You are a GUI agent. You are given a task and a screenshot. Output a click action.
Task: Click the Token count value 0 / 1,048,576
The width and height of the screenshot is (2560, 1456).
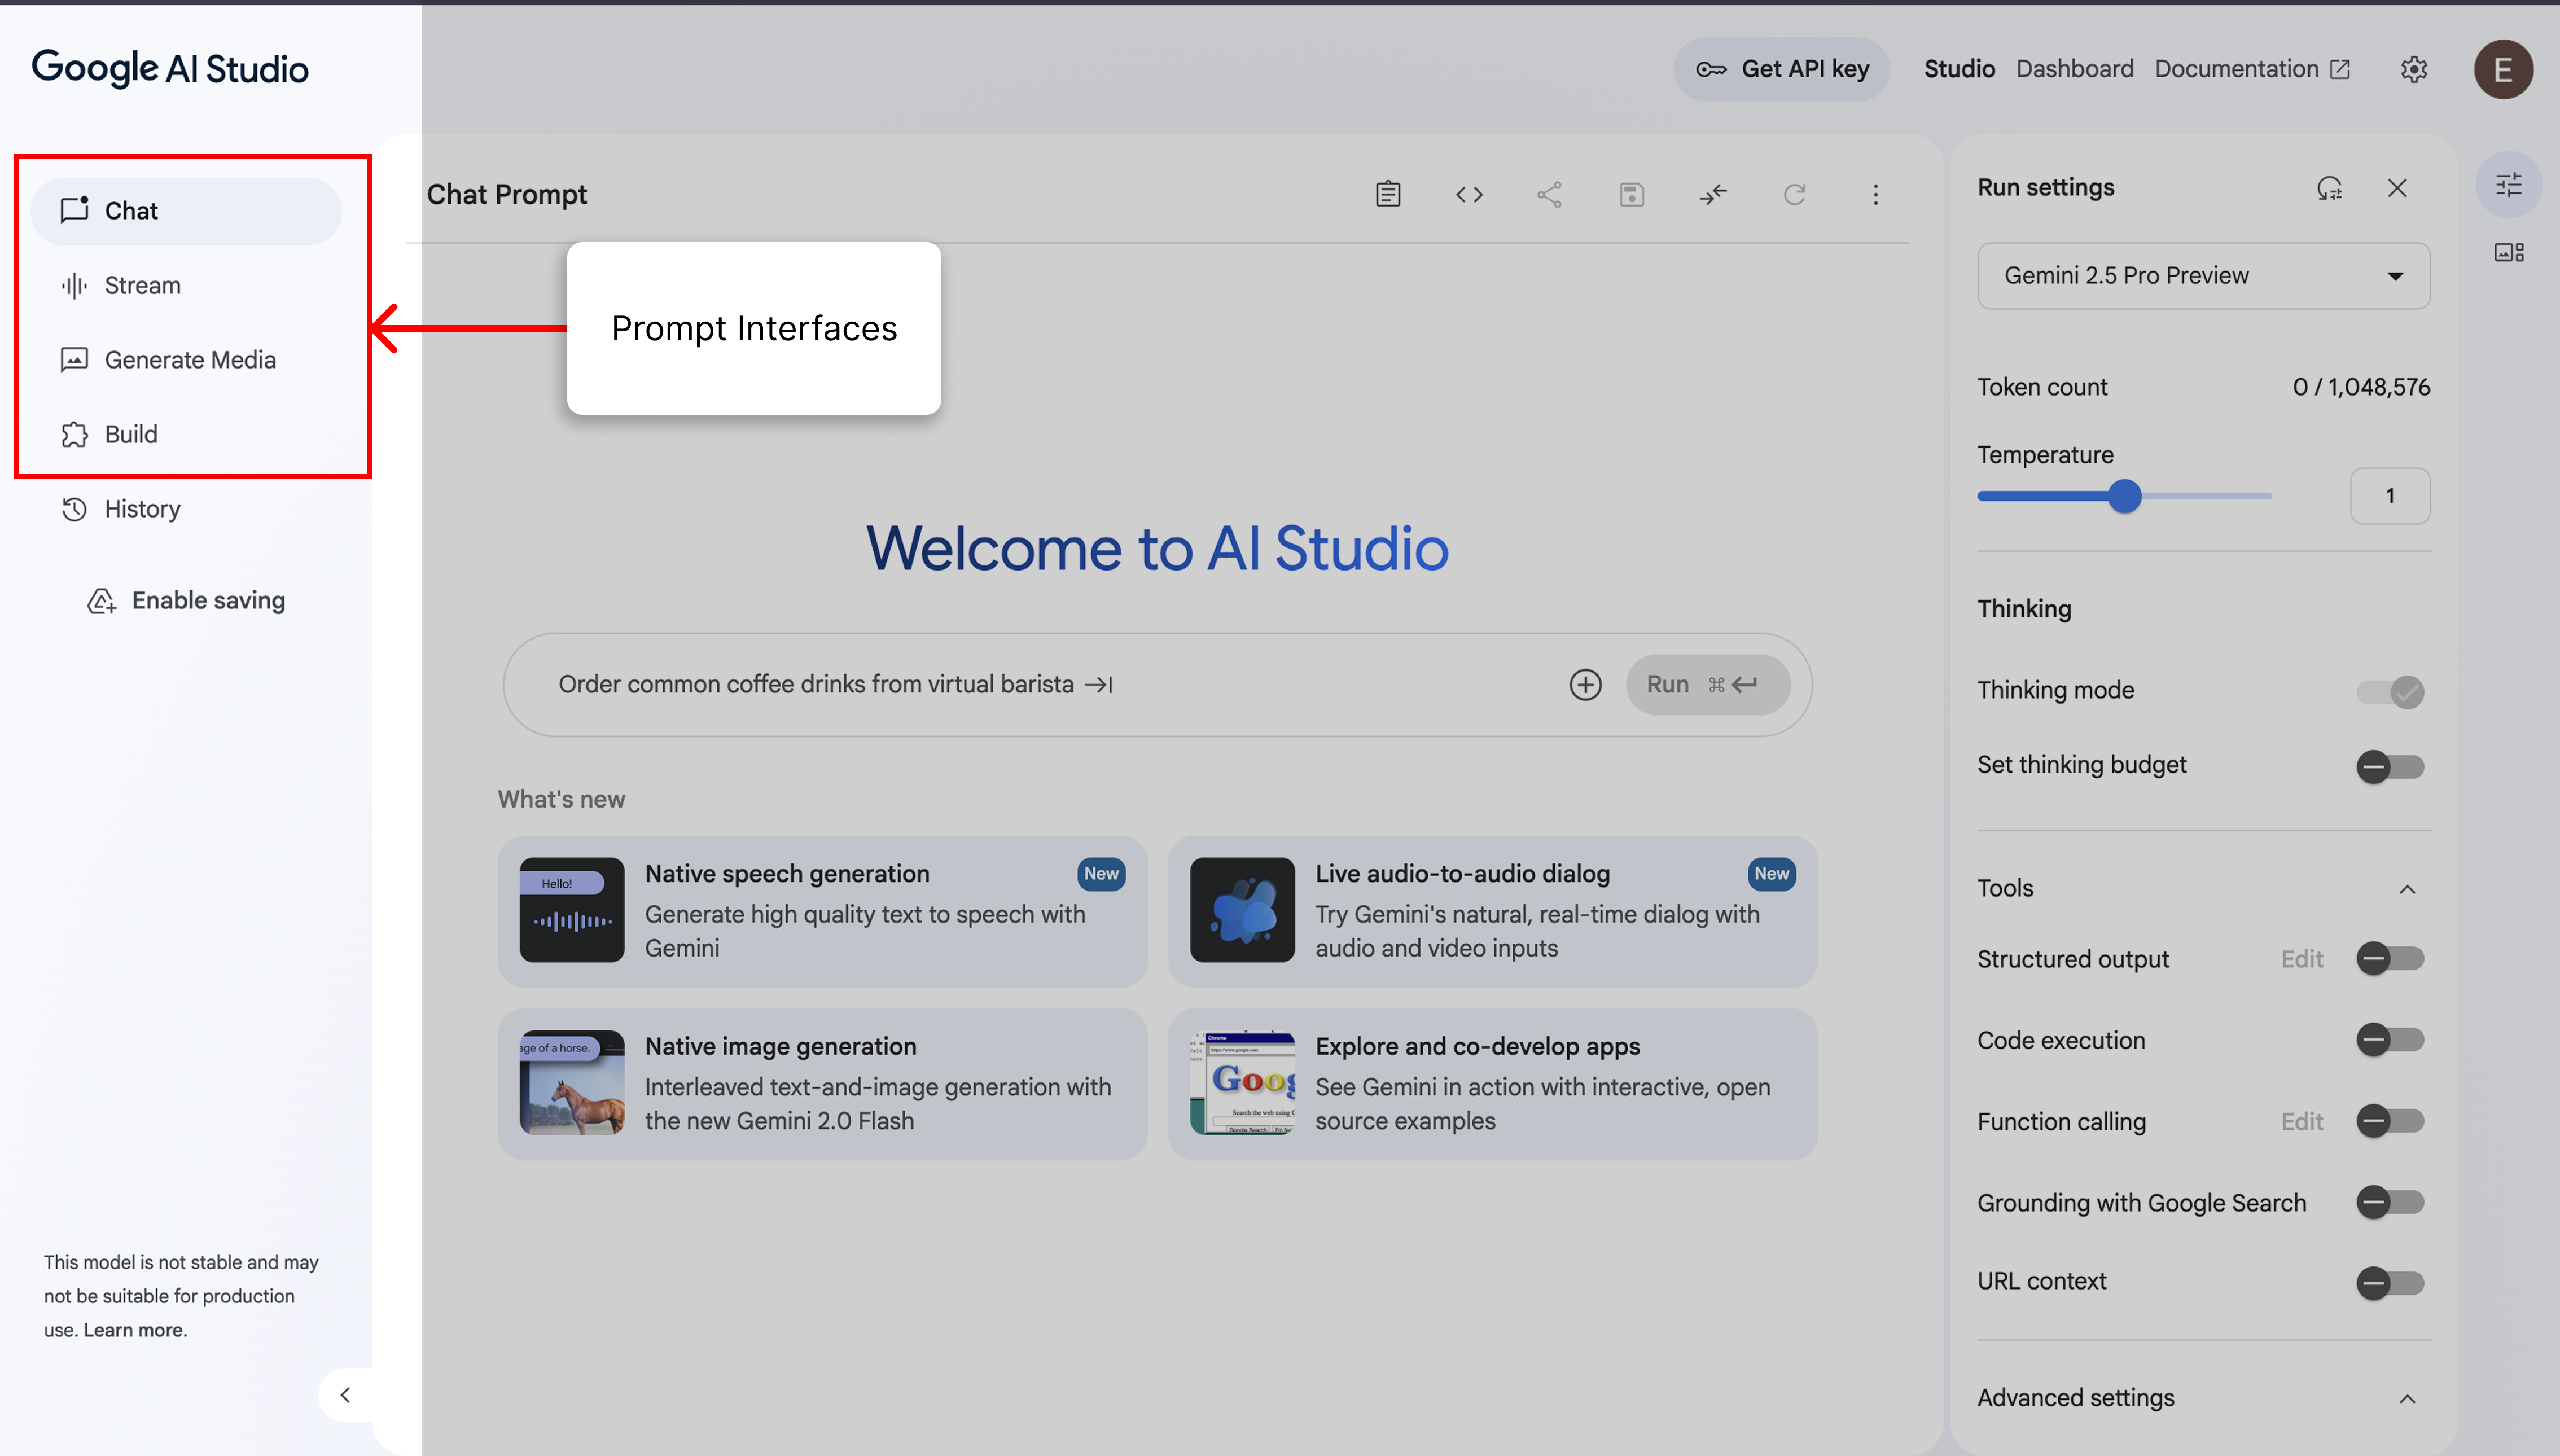[x=2361, y=387]
